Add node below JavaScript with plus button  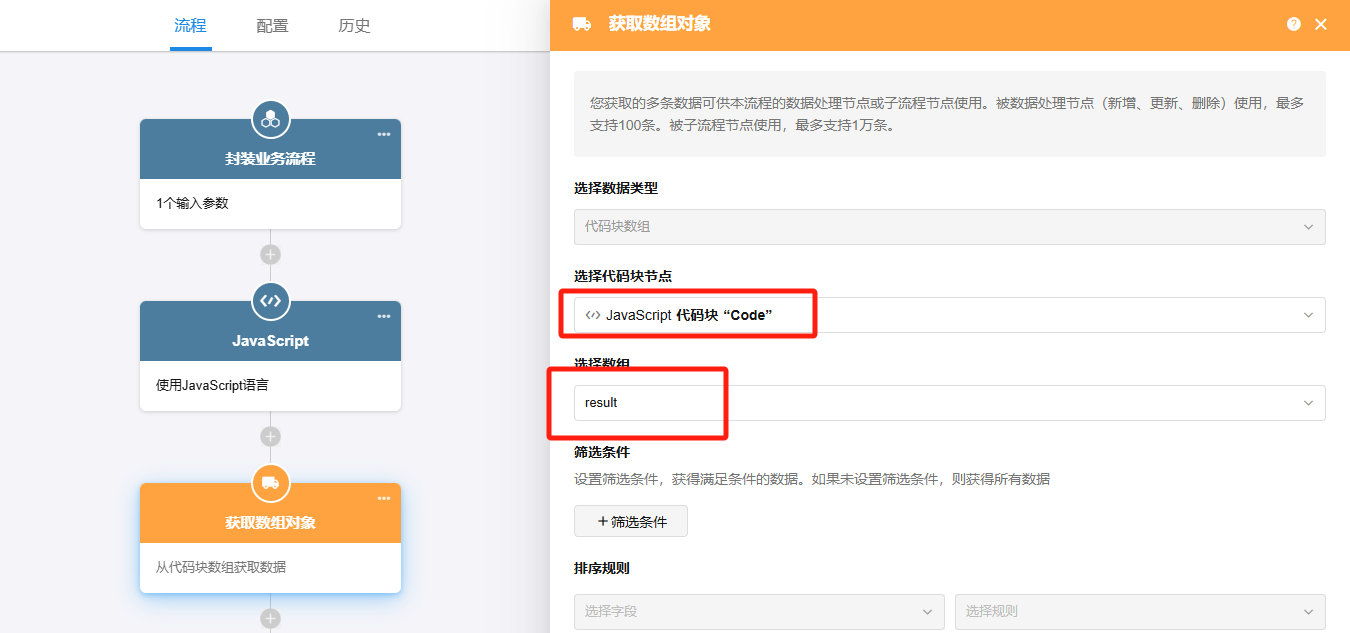270,437
